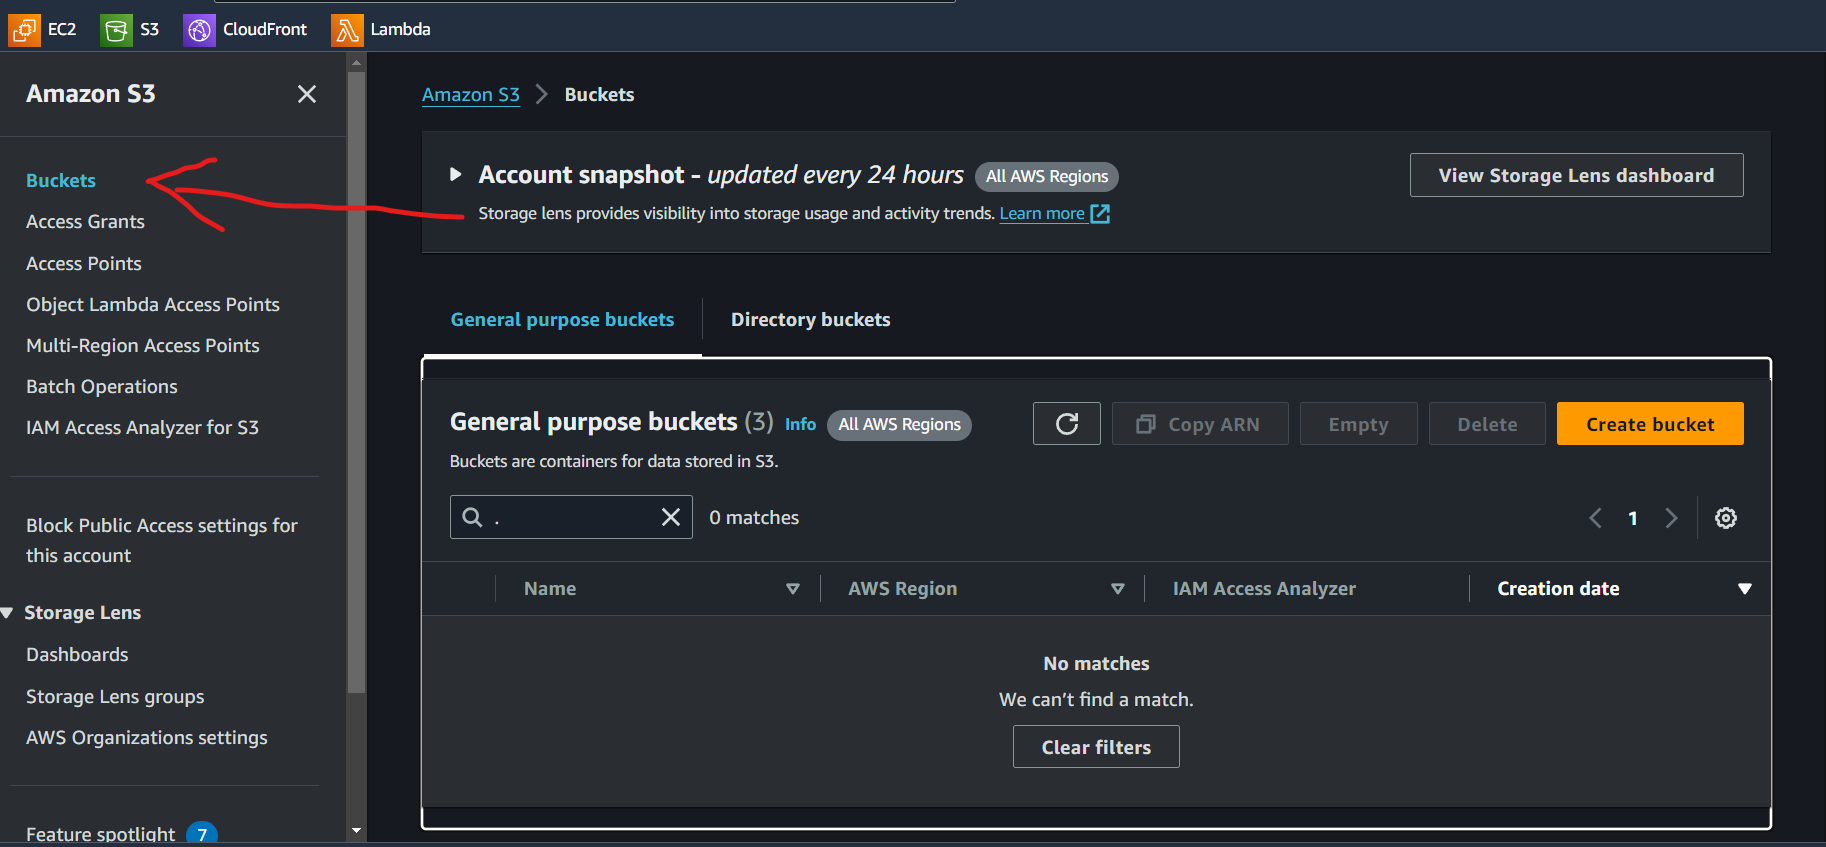Open Access Grants in the sidebar
Image resolution: width=1826 pixels, height=847 pixels.
coord(85,222)
